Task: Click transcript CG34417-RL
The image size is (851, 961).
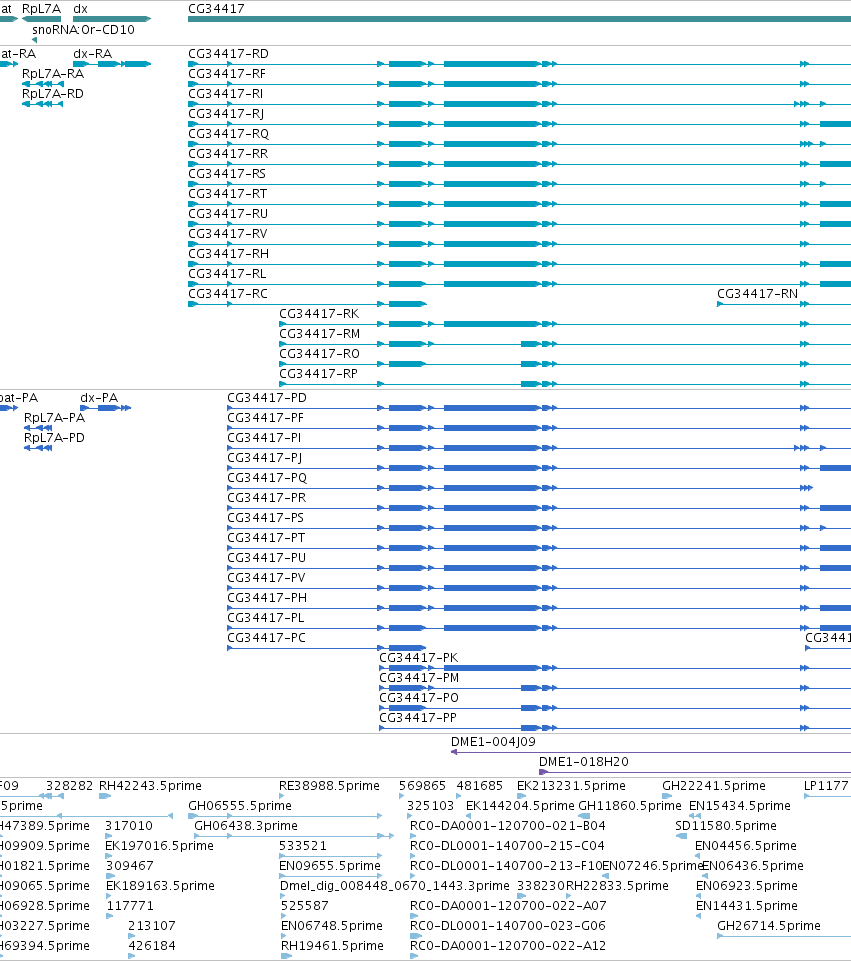Action: coord(227,274)
